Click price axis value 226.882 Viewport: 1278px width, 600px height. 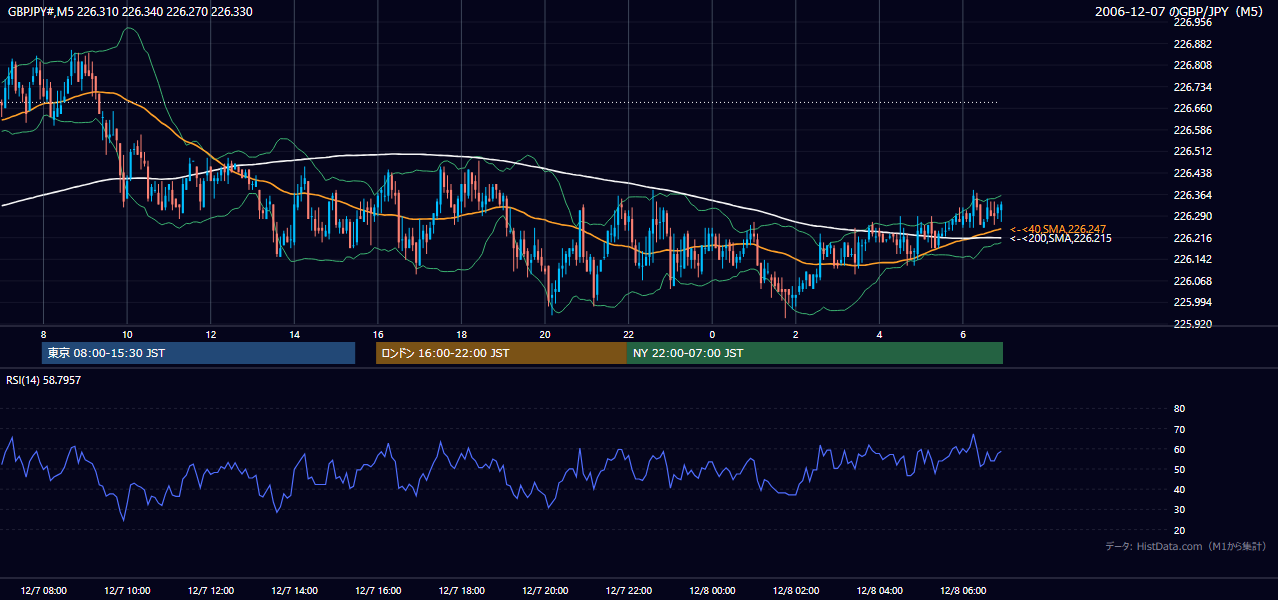[x=1192, y=44]
